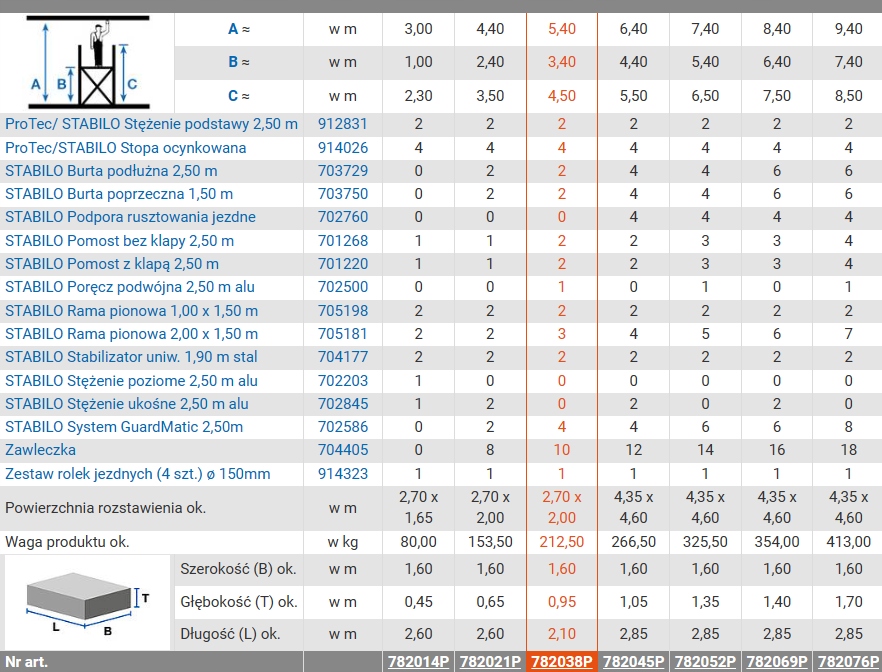
Task: Click part number 702500
Action: [x=343, y=287]
